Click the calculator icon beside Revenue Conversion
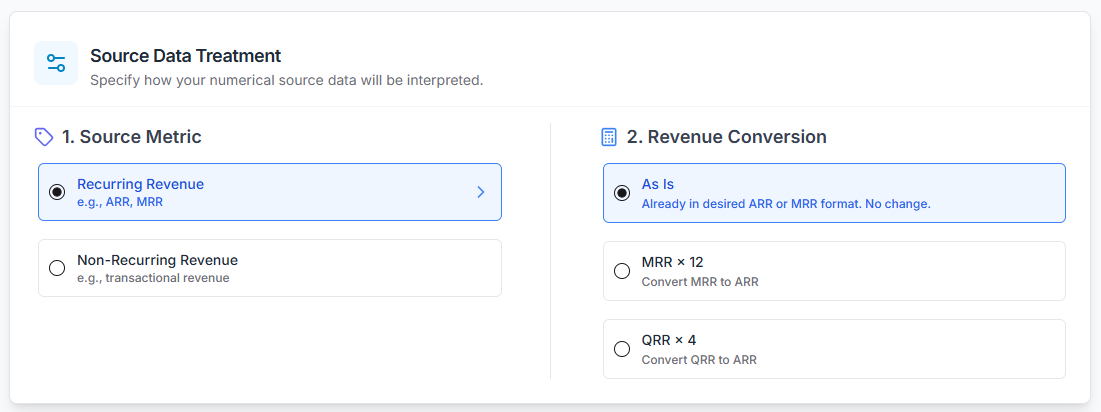Viewport: 1101px width, 412px height. coord(609,137)
